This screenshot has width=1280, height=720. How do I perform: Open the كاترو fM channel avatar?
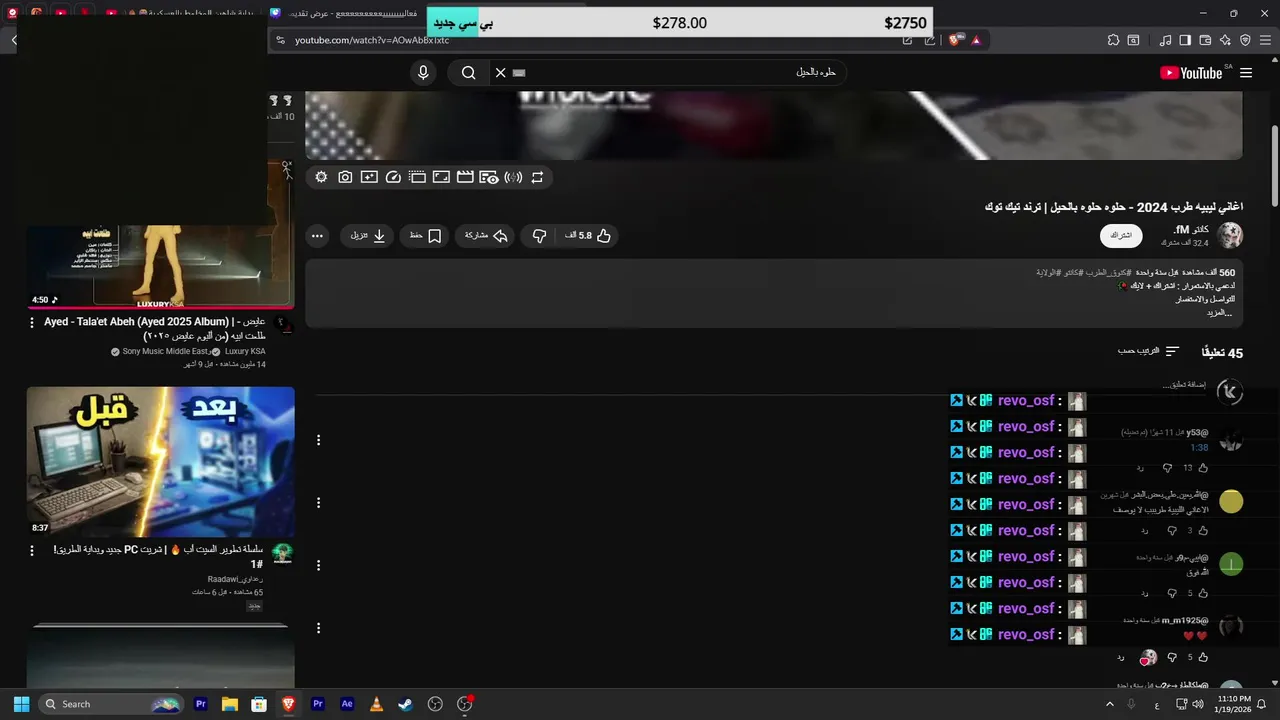pos(1230,236)
